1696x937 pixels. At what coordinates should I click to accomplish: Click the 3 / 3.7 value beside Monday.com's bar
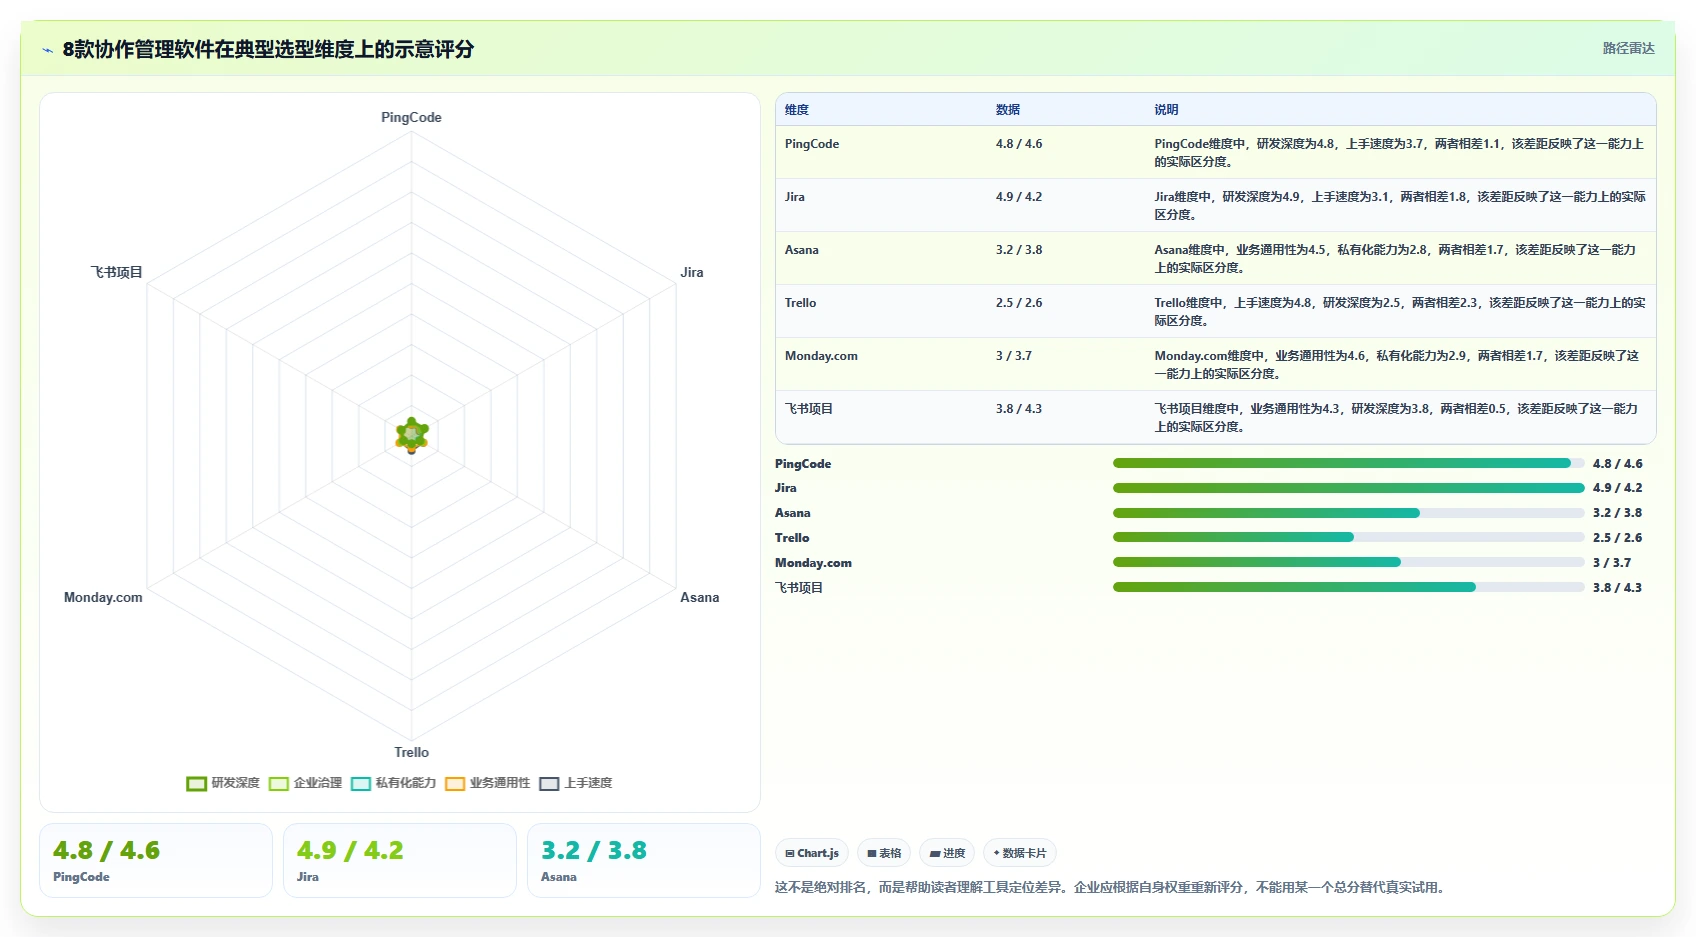[1612, 563]
